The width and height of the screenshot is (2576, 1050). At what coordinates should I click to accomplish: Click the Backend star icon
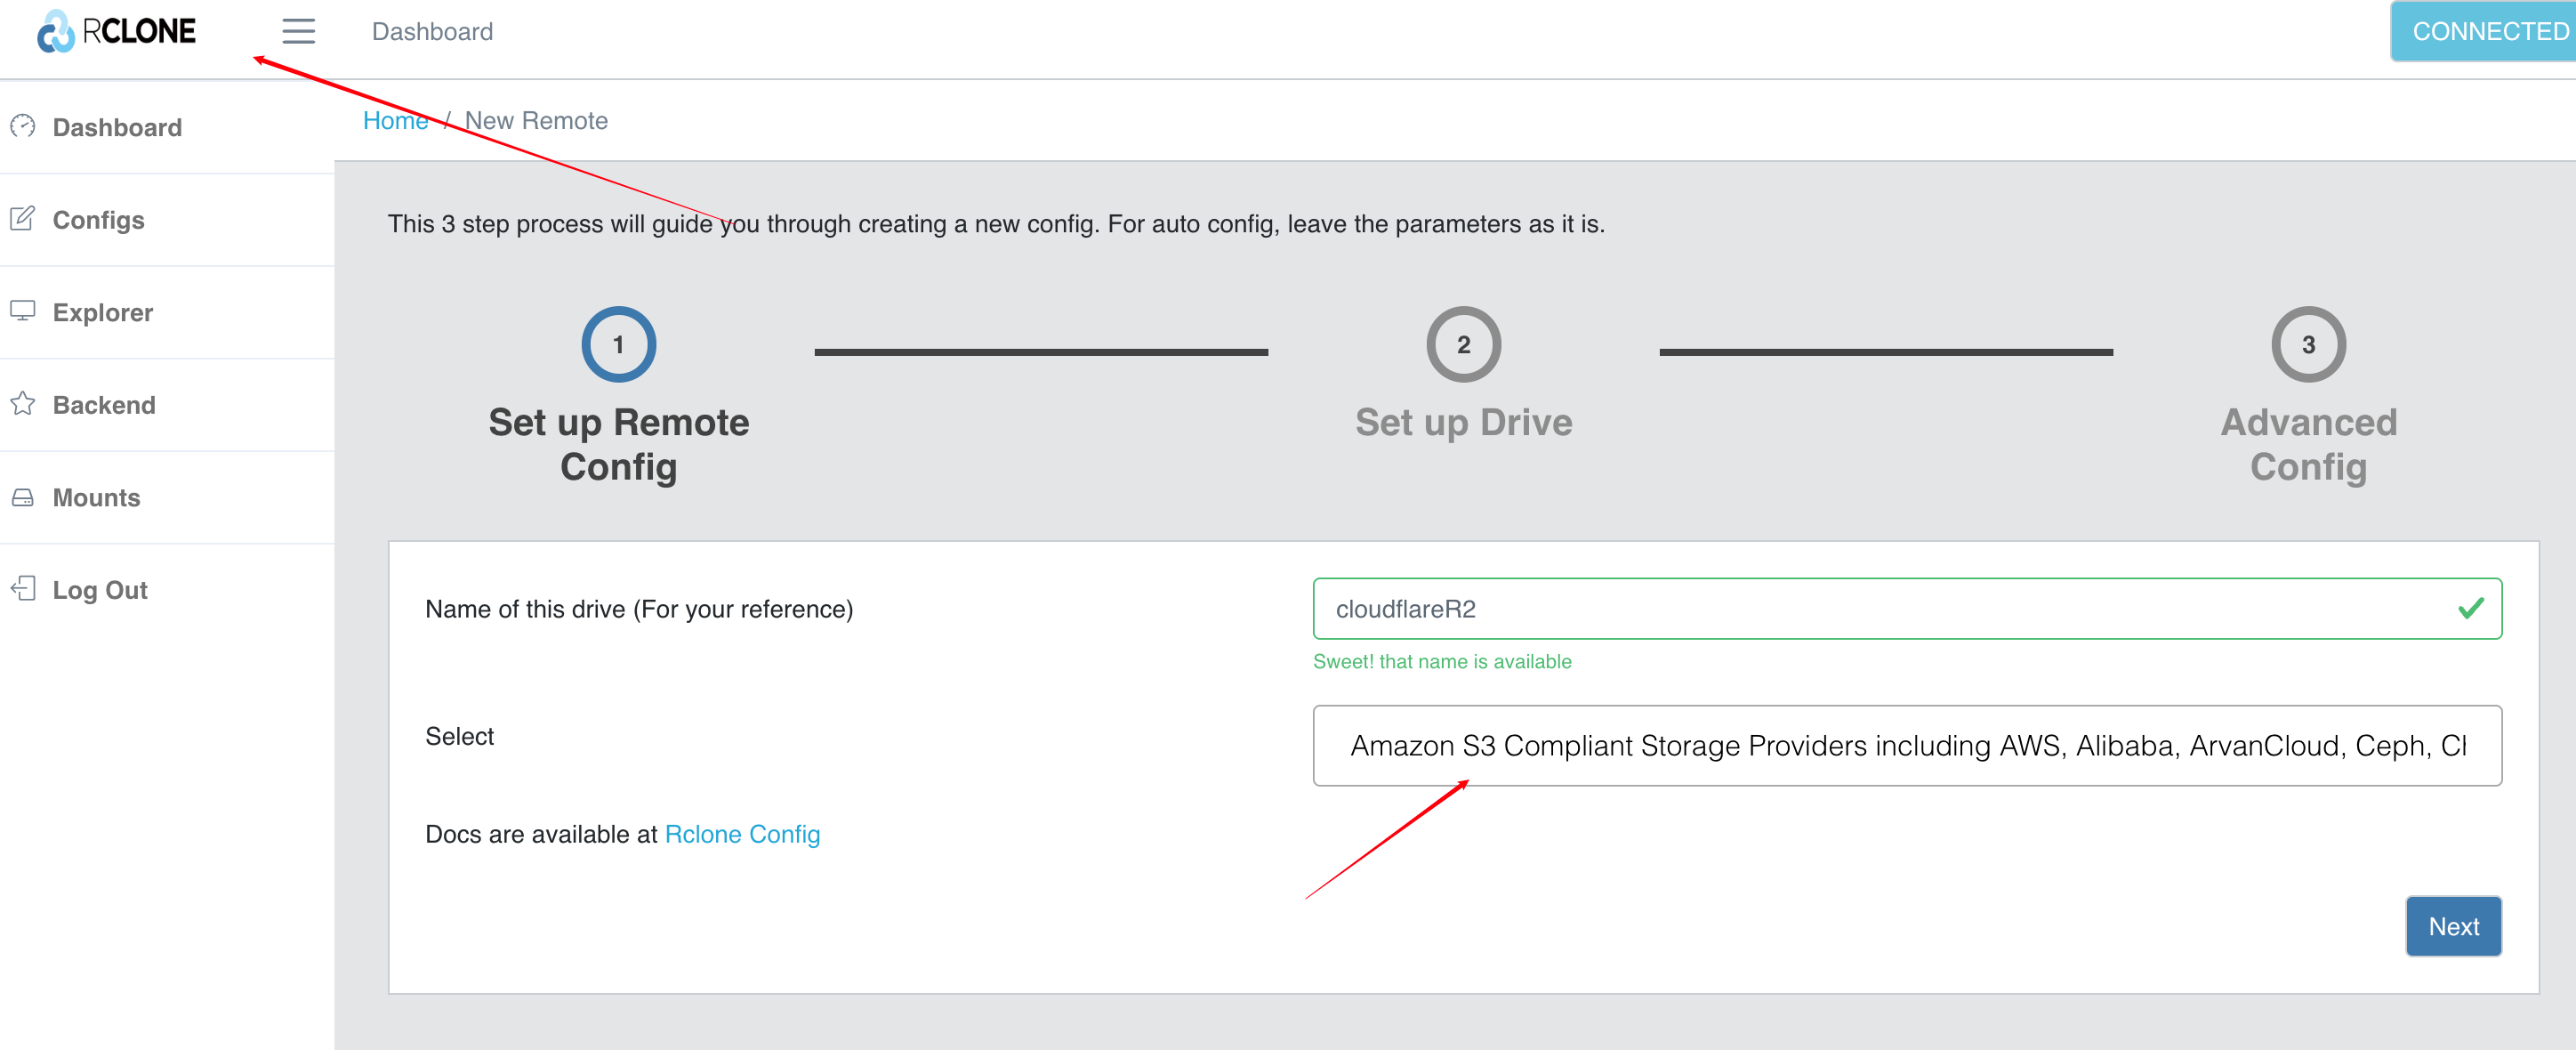[23, 404]
